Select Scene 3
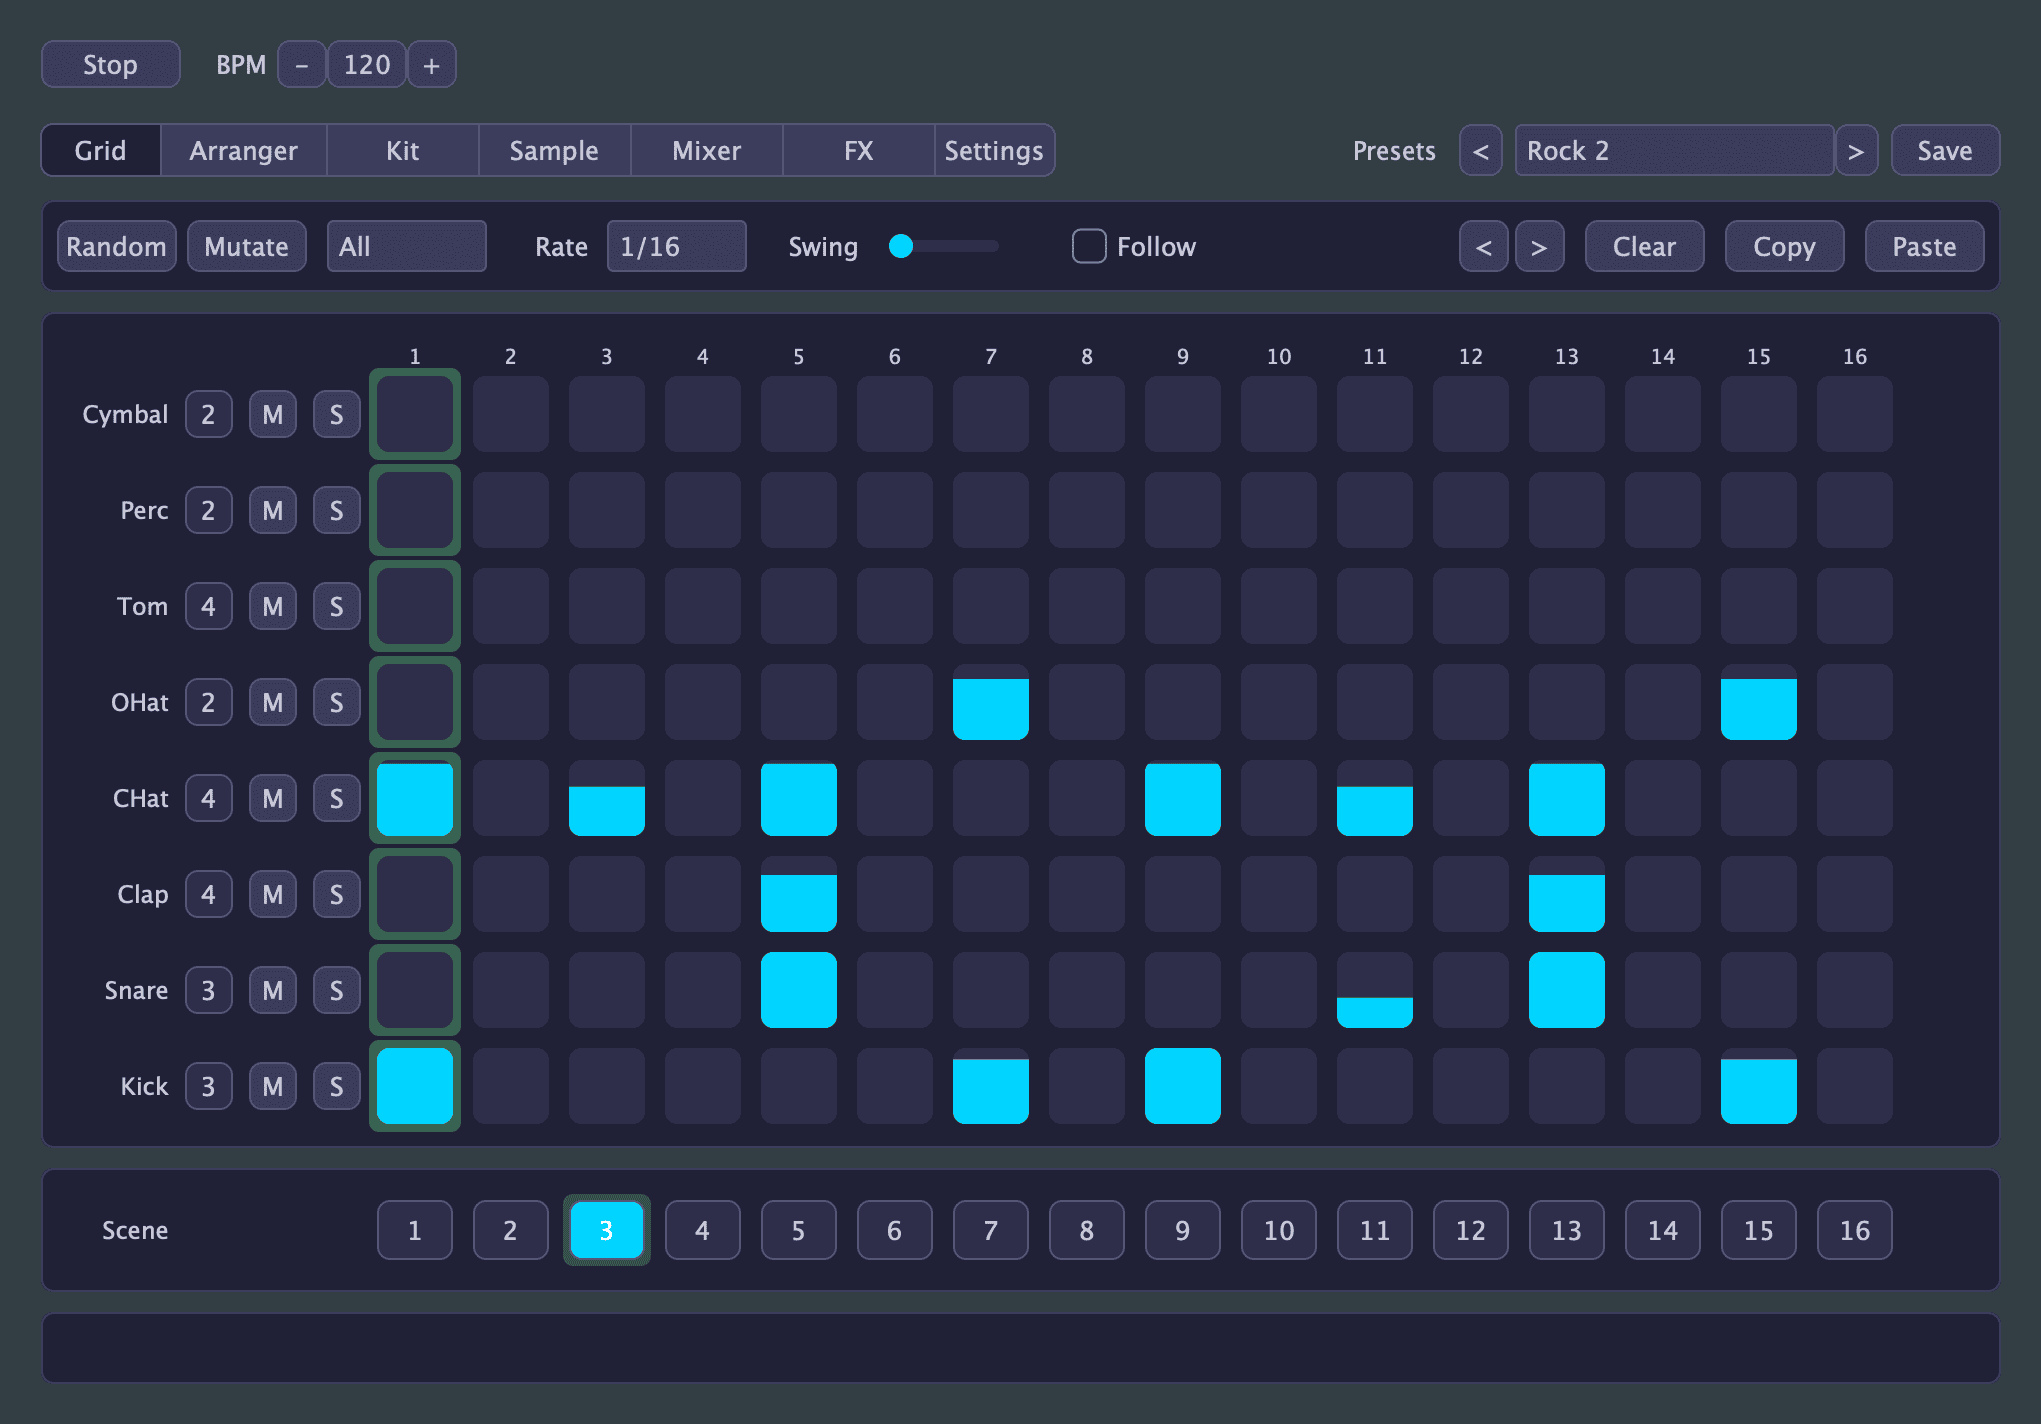The image size is (2041, 1424). pyautogui.click(x=607, y=1230)
